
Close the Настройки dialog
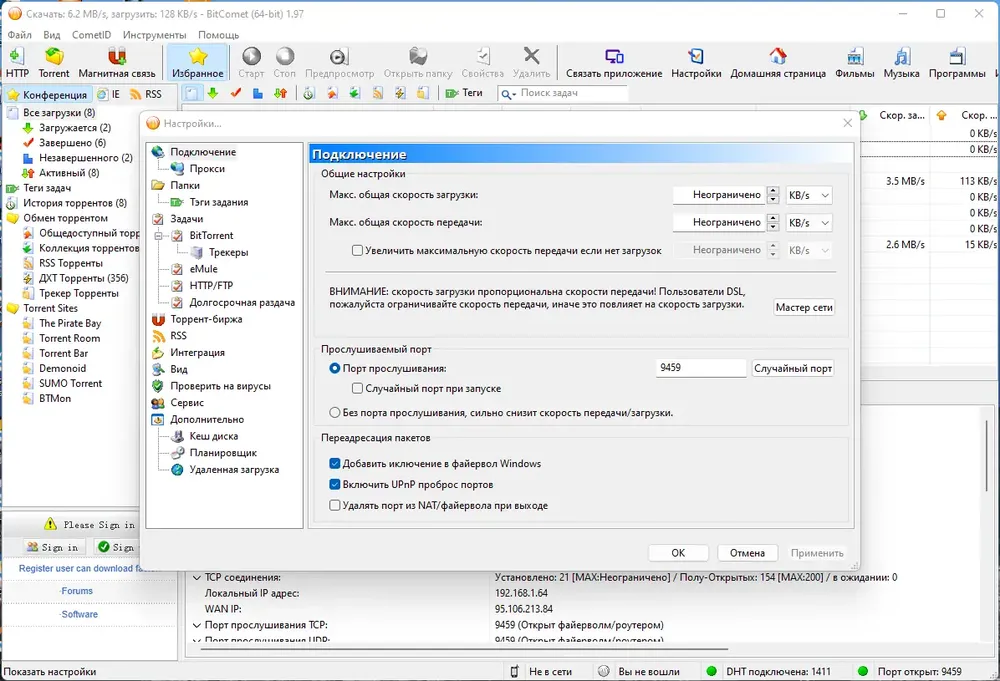click(847, 123)
